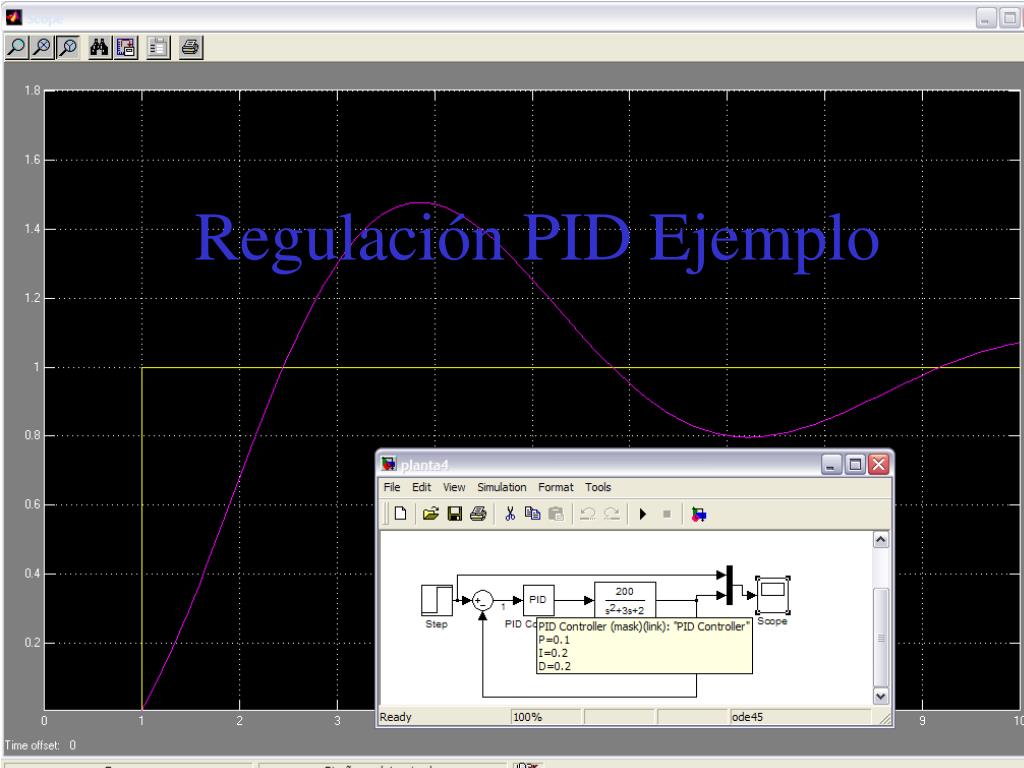Screen dimensions: 1024x768
Task: Maximize the Scope window
Action: point(1010,18)
